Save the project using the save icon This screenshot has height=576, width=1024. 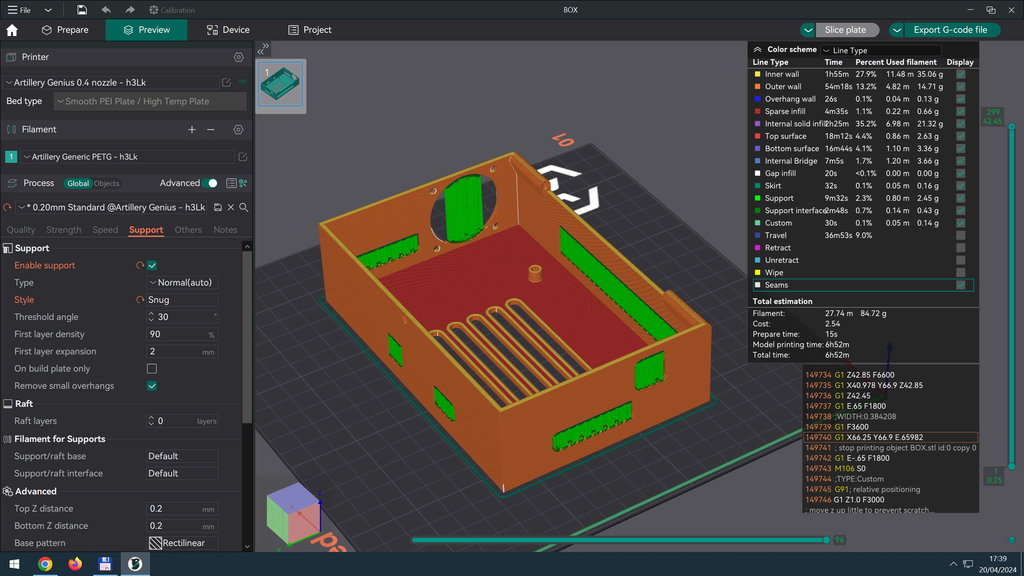[x=81, y=10]
